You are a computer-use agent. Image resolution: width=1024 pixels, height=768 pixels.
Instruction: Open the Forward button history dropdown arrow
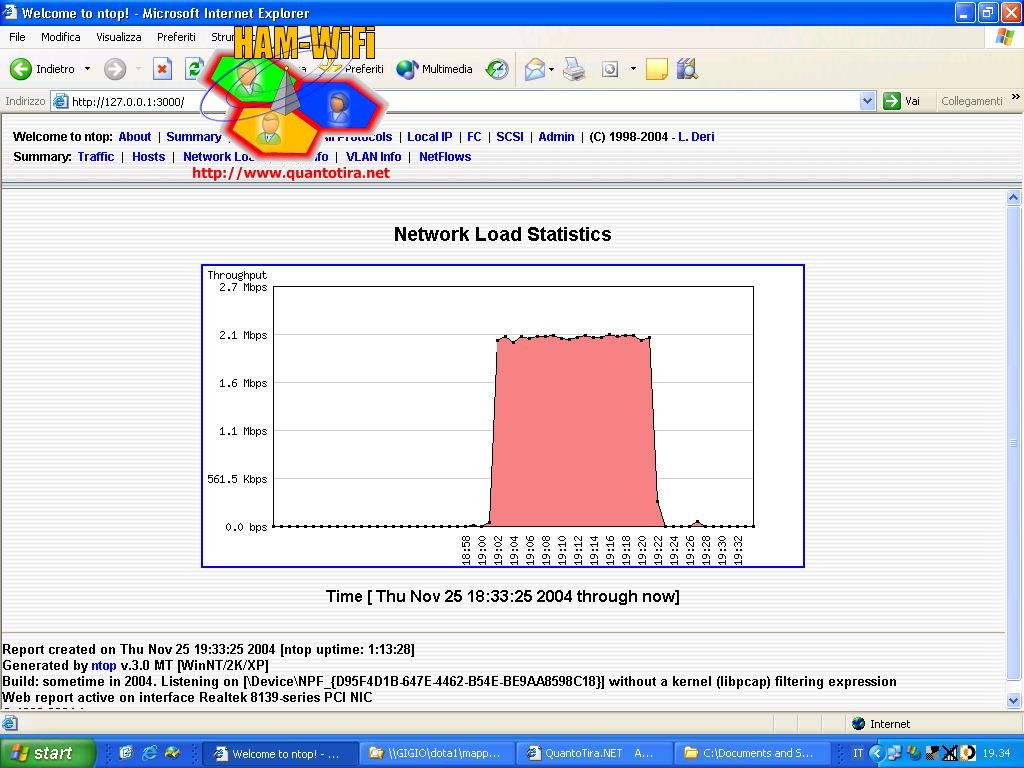click(138, 69)
